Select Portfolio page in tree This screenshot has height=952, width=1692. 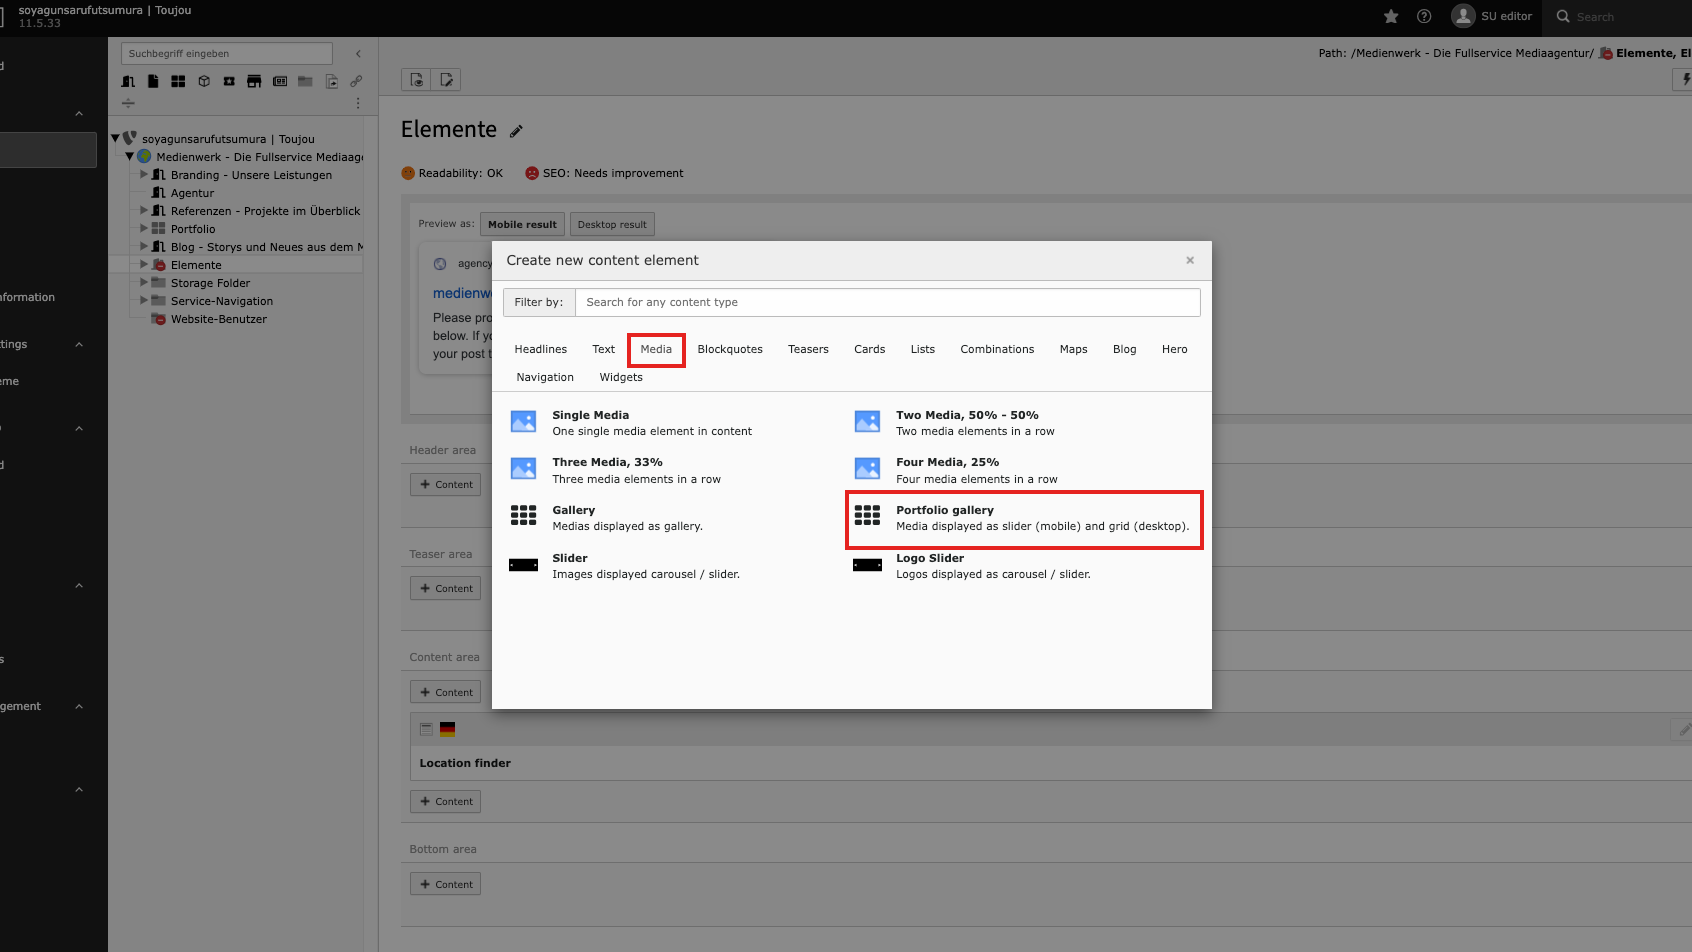tap(193, 229)
